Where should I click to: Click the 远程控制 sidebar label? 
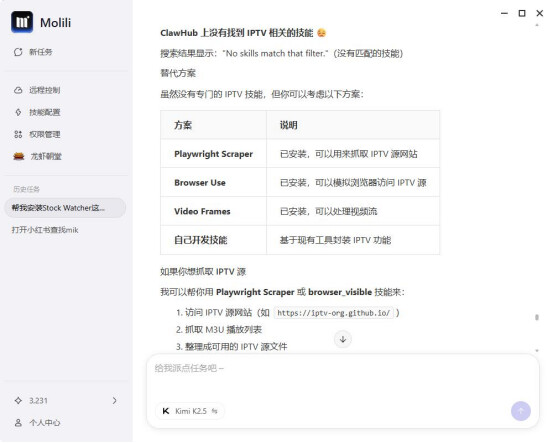pos(45,90)
